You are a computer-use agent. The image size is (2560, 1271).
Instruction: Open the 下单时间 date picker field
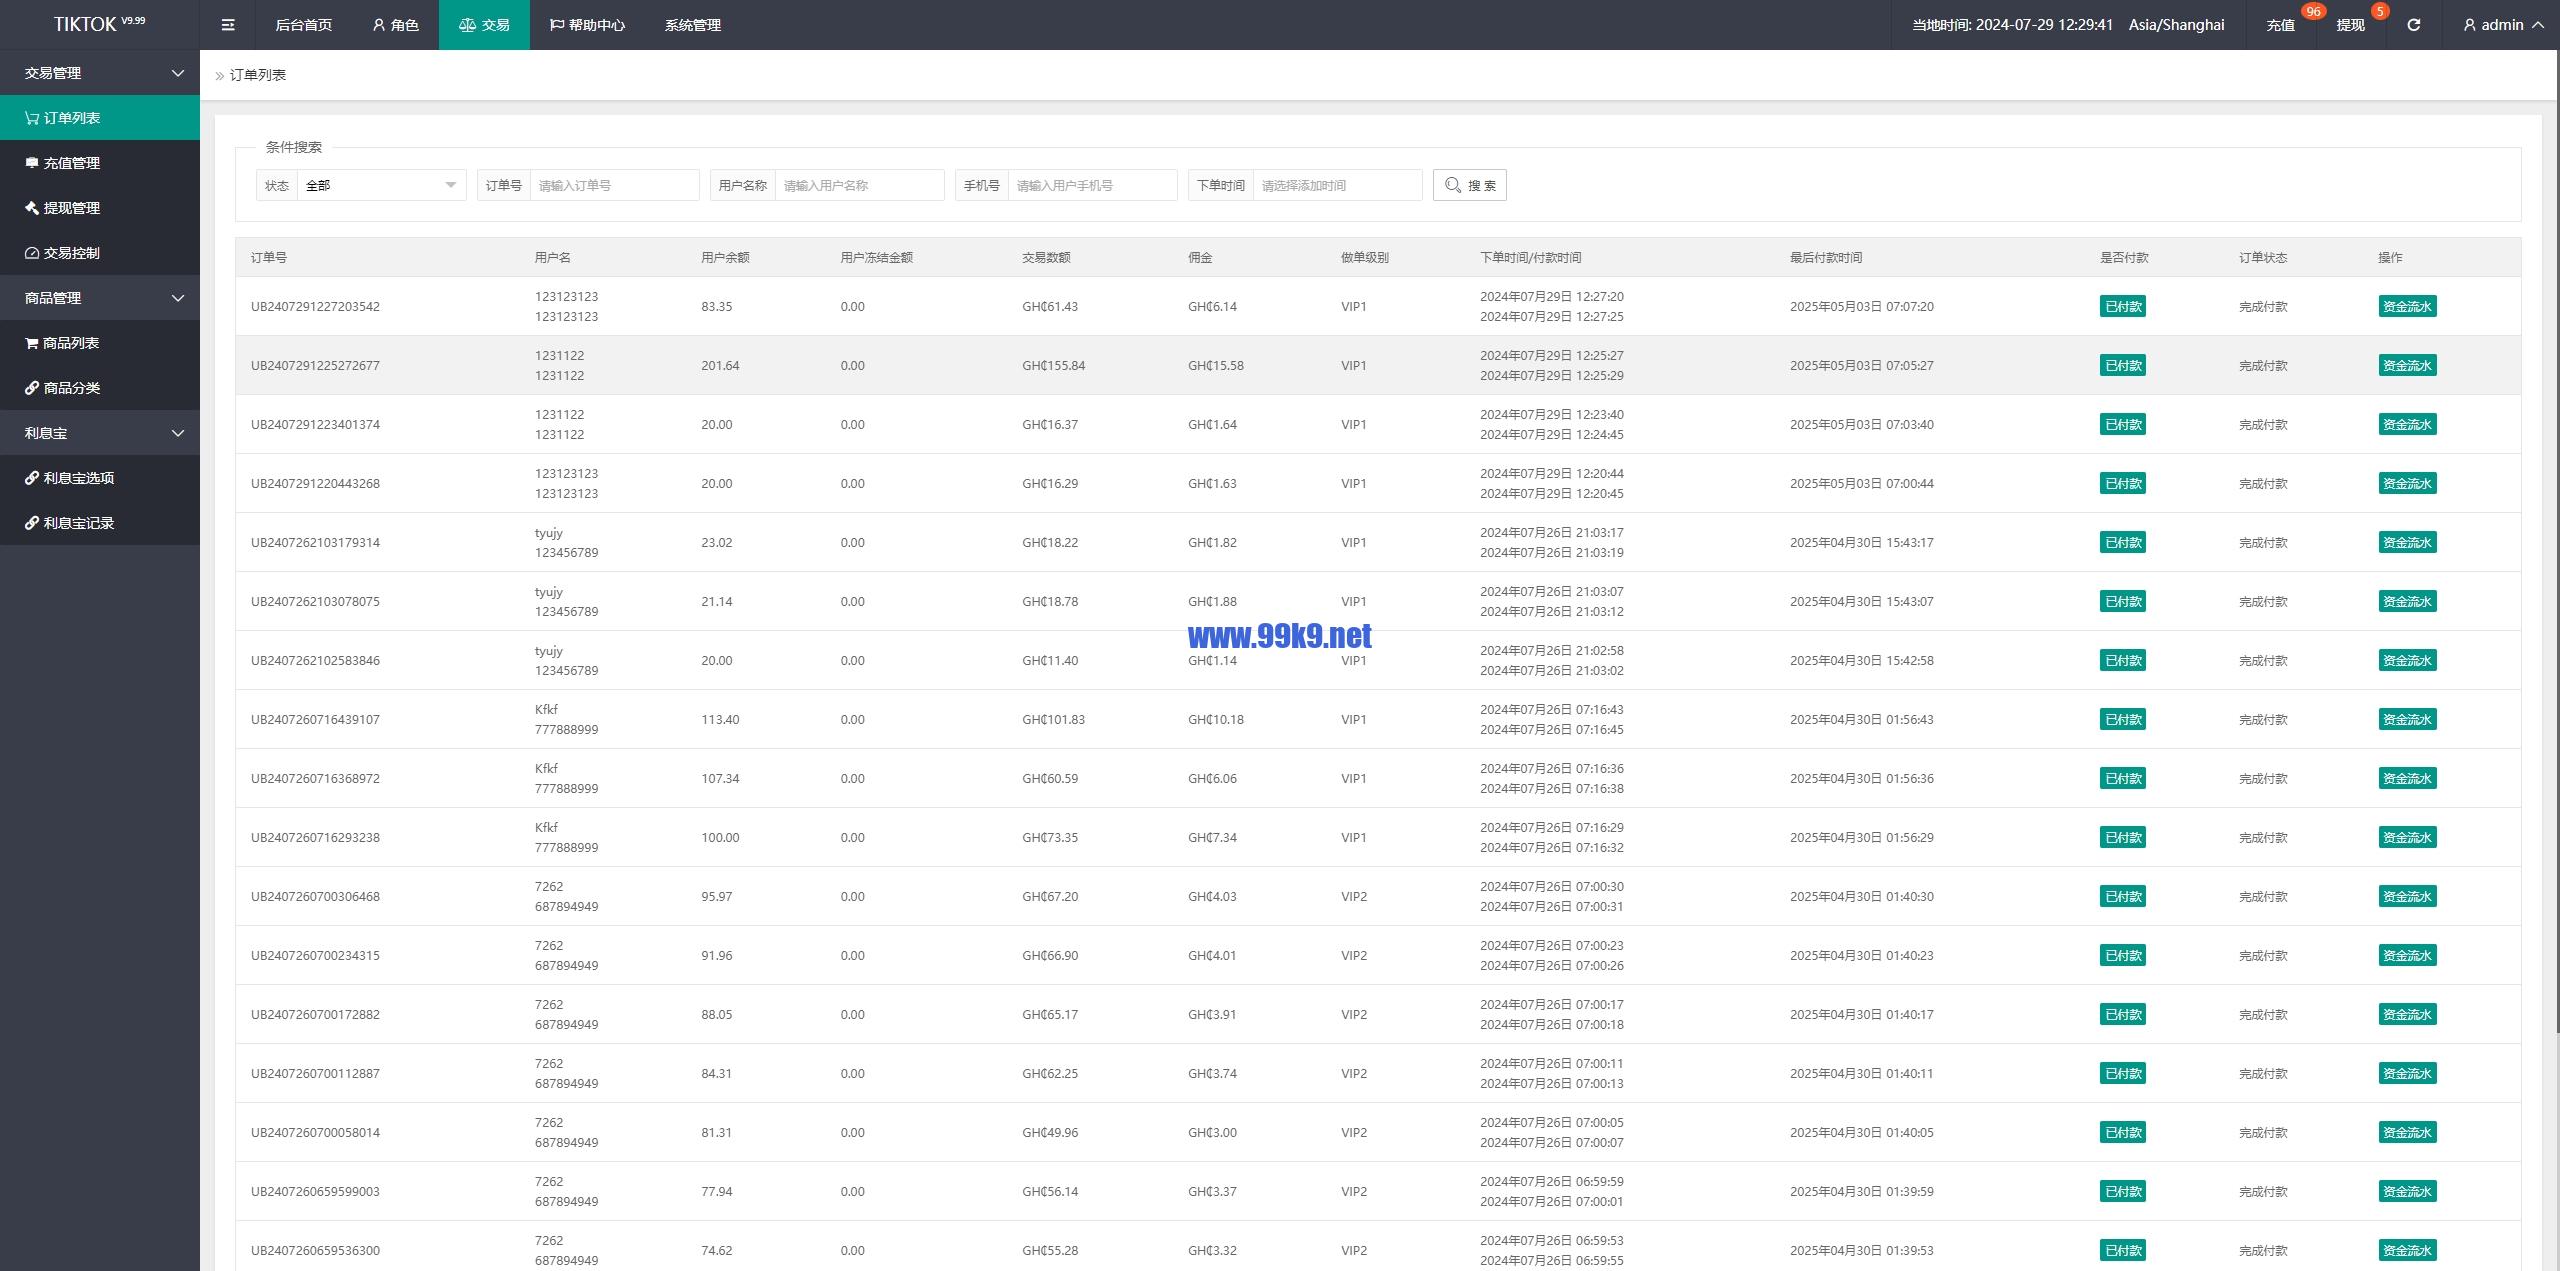(x=1337, y=185)
